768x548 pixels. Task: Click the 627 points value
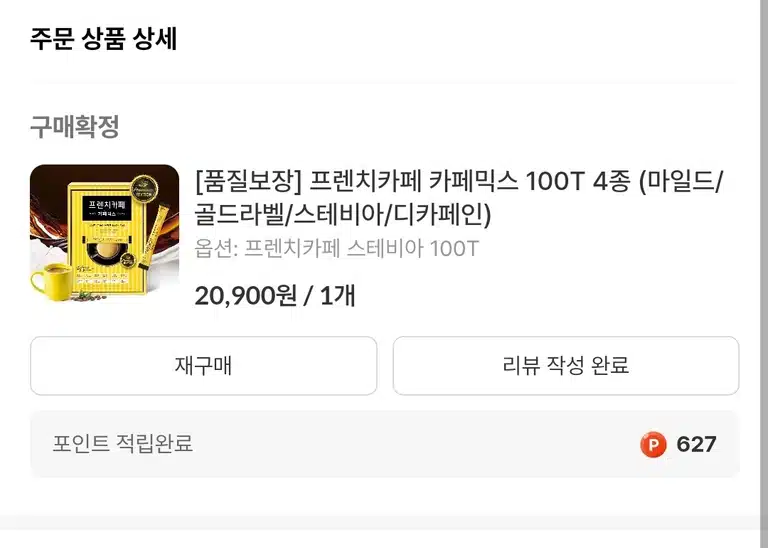pos(696,445)
